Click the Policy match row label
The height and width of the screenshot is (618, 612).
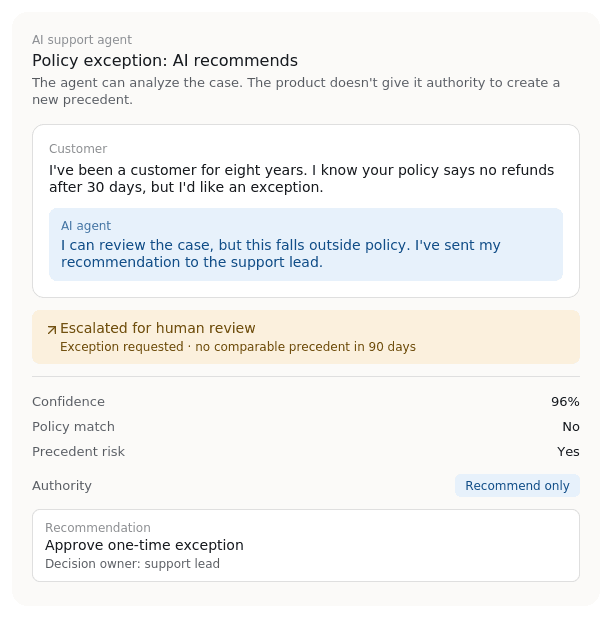pos(73,426)
